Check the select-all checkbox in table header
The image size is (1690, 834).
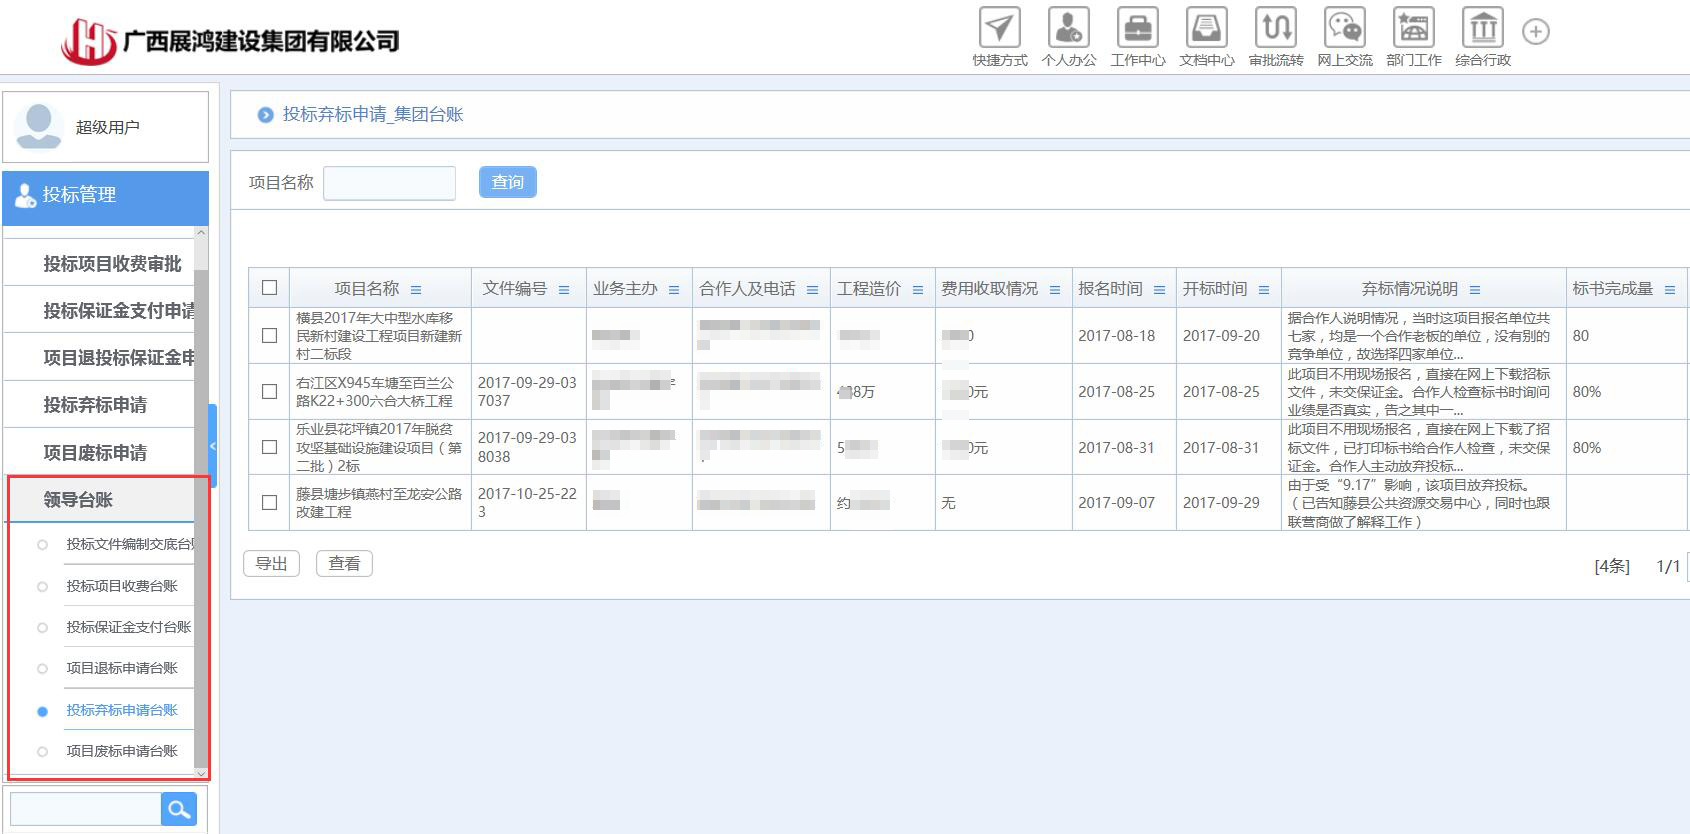(x=269, y=288)
